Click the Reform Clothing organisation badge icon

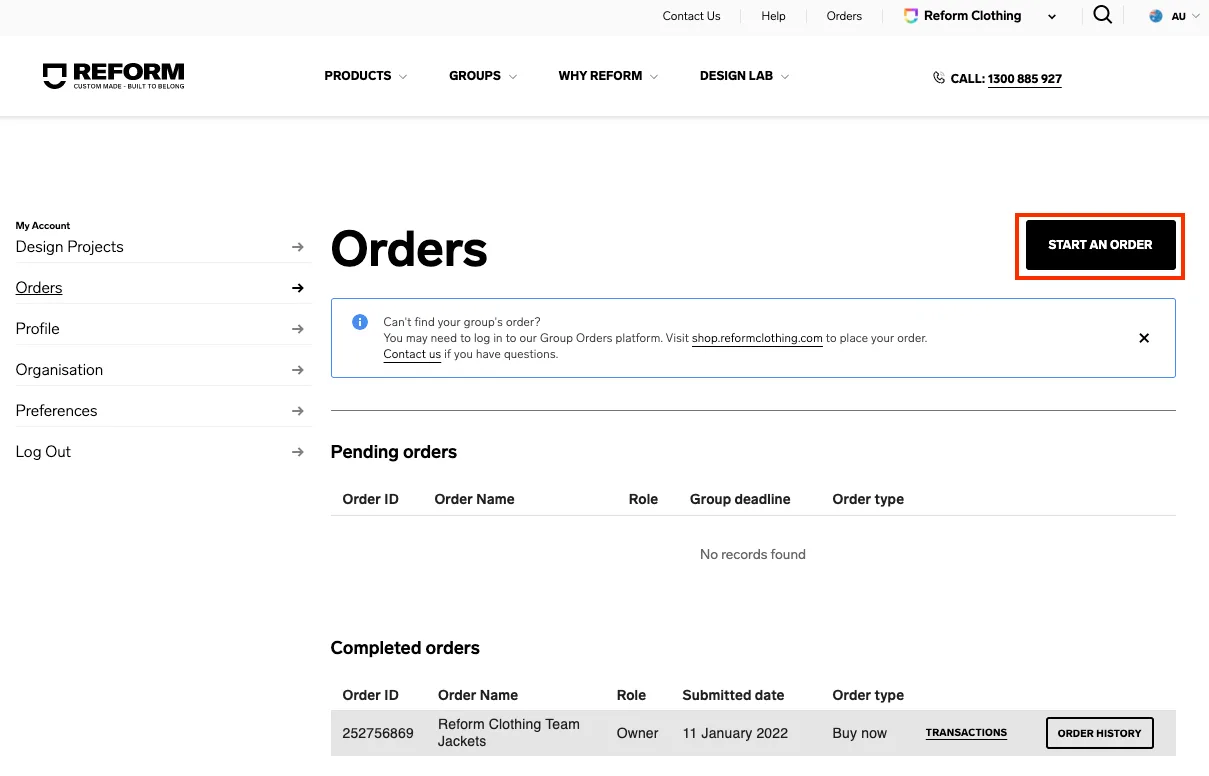click(910, 16)
